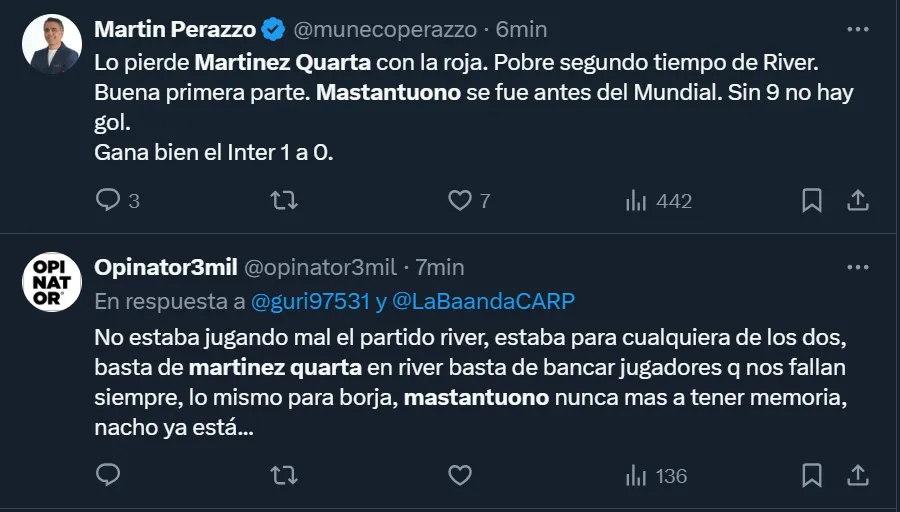Screen dimensions: 900x512
Task: Retweet Opinator3mil's post
Action: pyautogui.click(x=284, y=475)
